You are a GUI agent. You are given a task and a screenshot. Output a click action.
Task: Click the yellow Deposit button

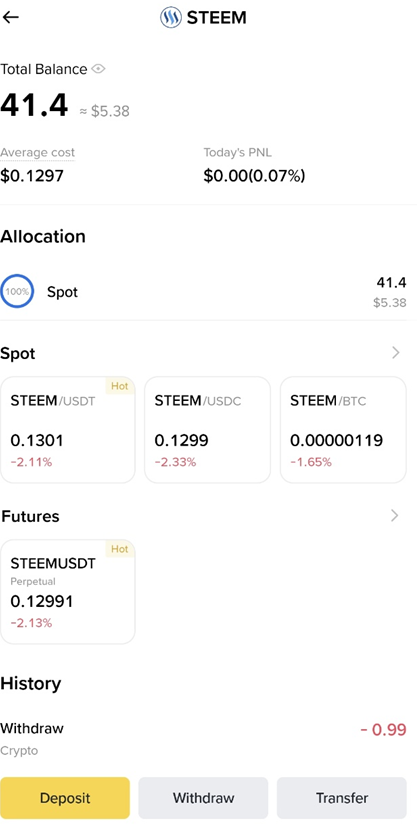coord(65,798)
